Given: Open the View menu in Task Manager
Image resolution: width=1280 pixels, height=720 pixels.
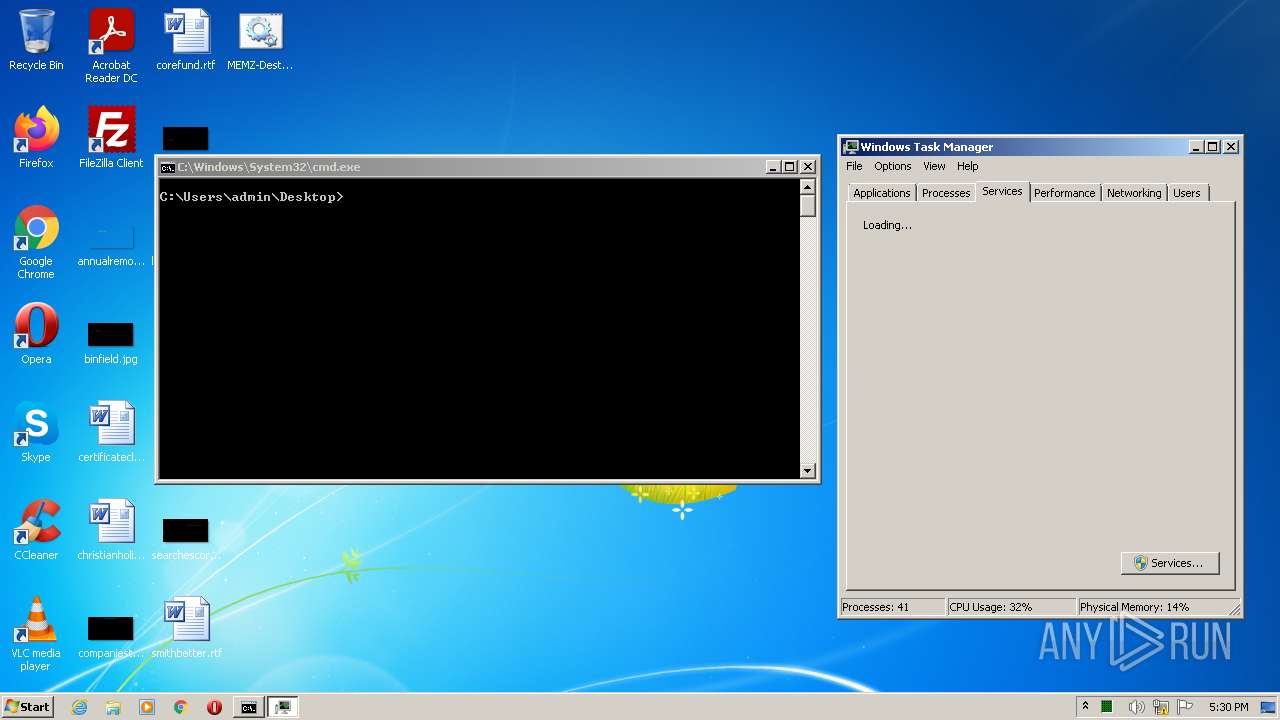Looking at the screenshot, I should (934, 166).
